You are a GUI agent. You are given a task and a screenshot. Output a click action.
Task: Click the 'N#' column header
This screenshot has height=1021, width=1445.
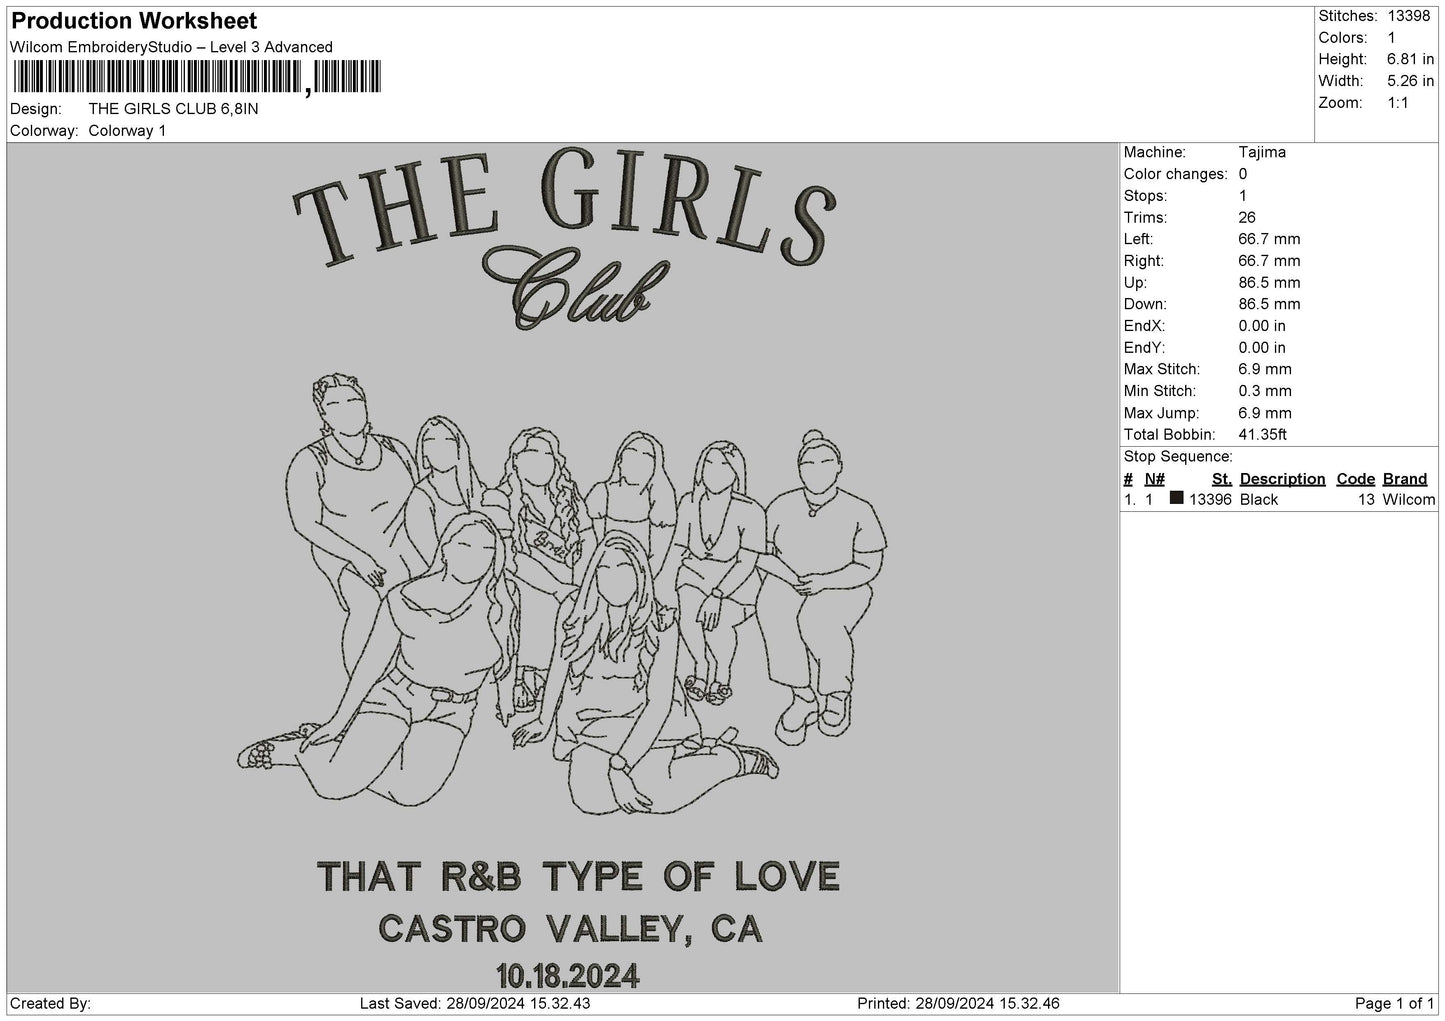tap(1155, 479)
